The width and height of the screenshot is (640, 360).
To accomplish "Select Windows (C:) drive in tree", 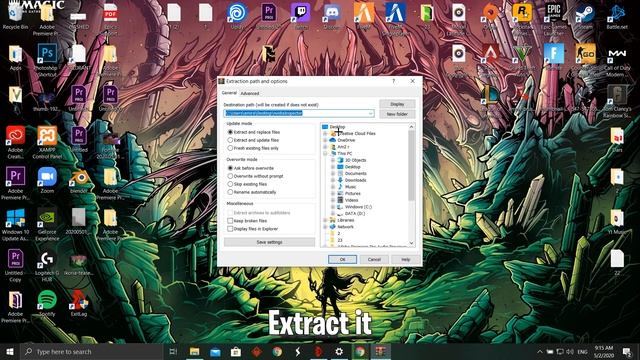I will tap(358, 207).
